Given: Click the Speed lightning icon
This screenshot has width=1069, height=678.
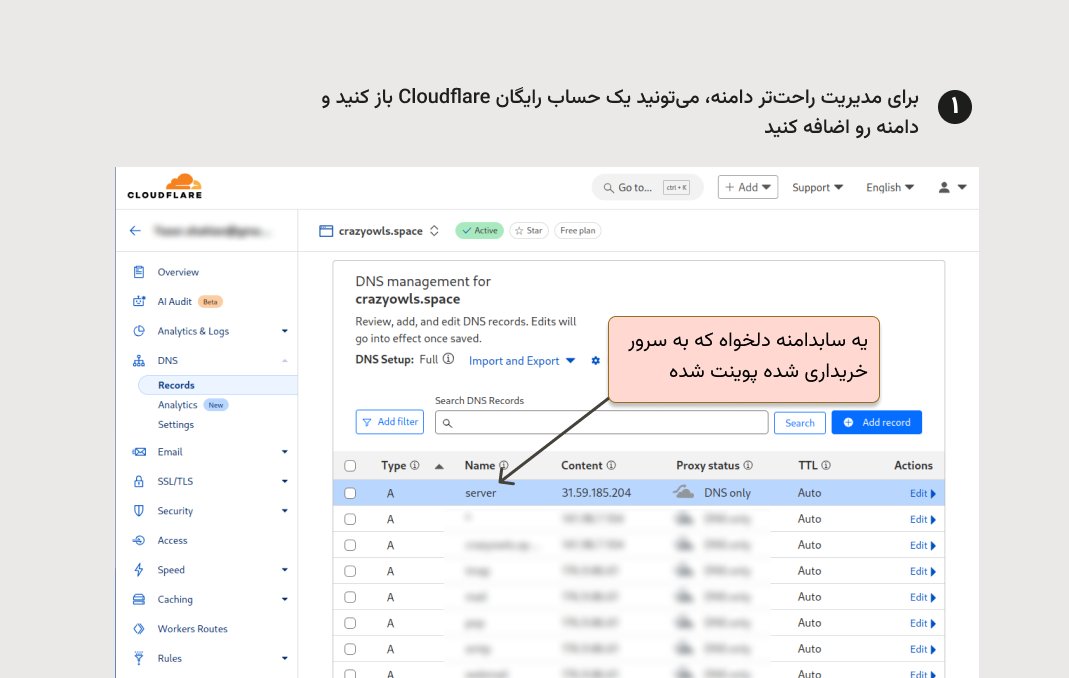Looking at the screenshot, I should [139, 570].
